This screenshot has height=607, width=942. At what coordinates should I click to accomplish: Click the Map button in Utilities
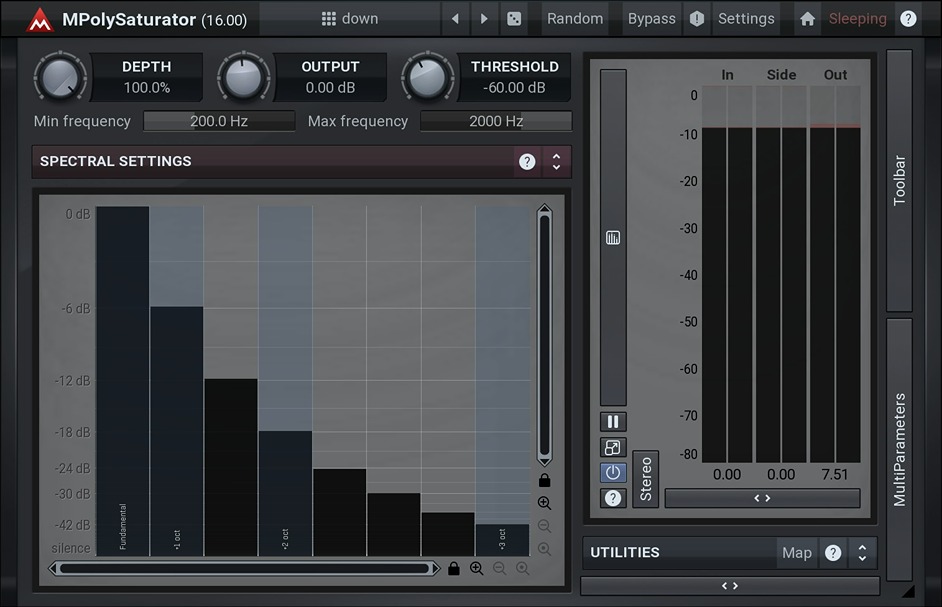797,552
